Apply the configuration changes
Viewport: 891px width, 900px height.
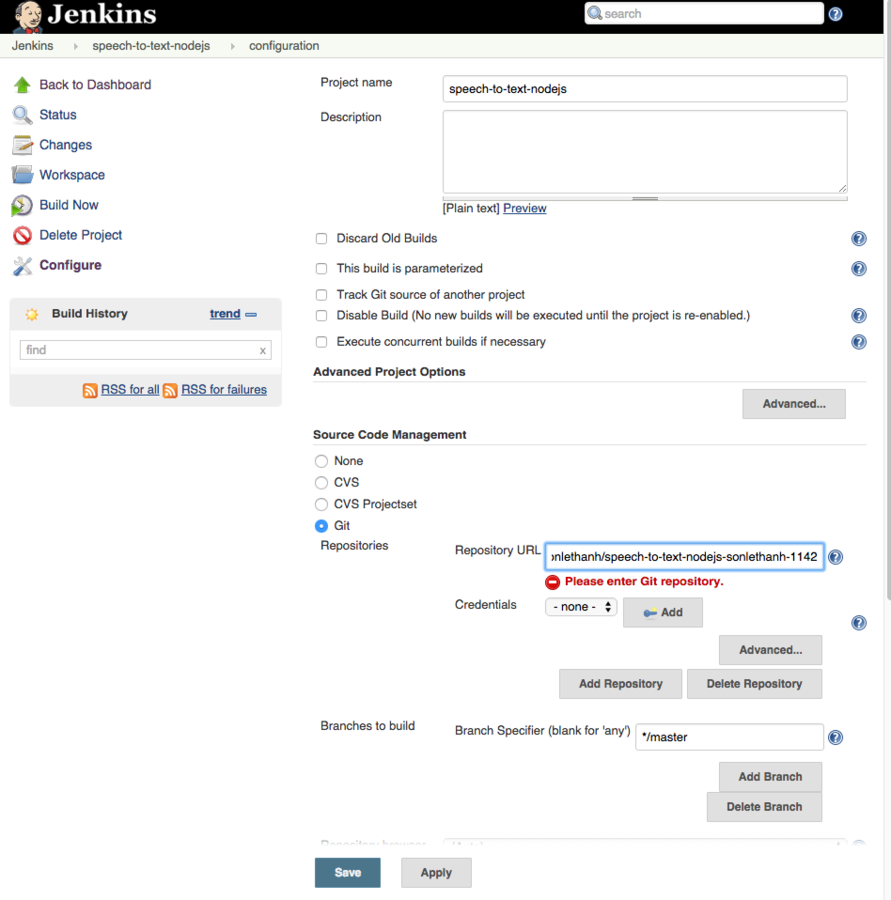[x=436, y=872]
